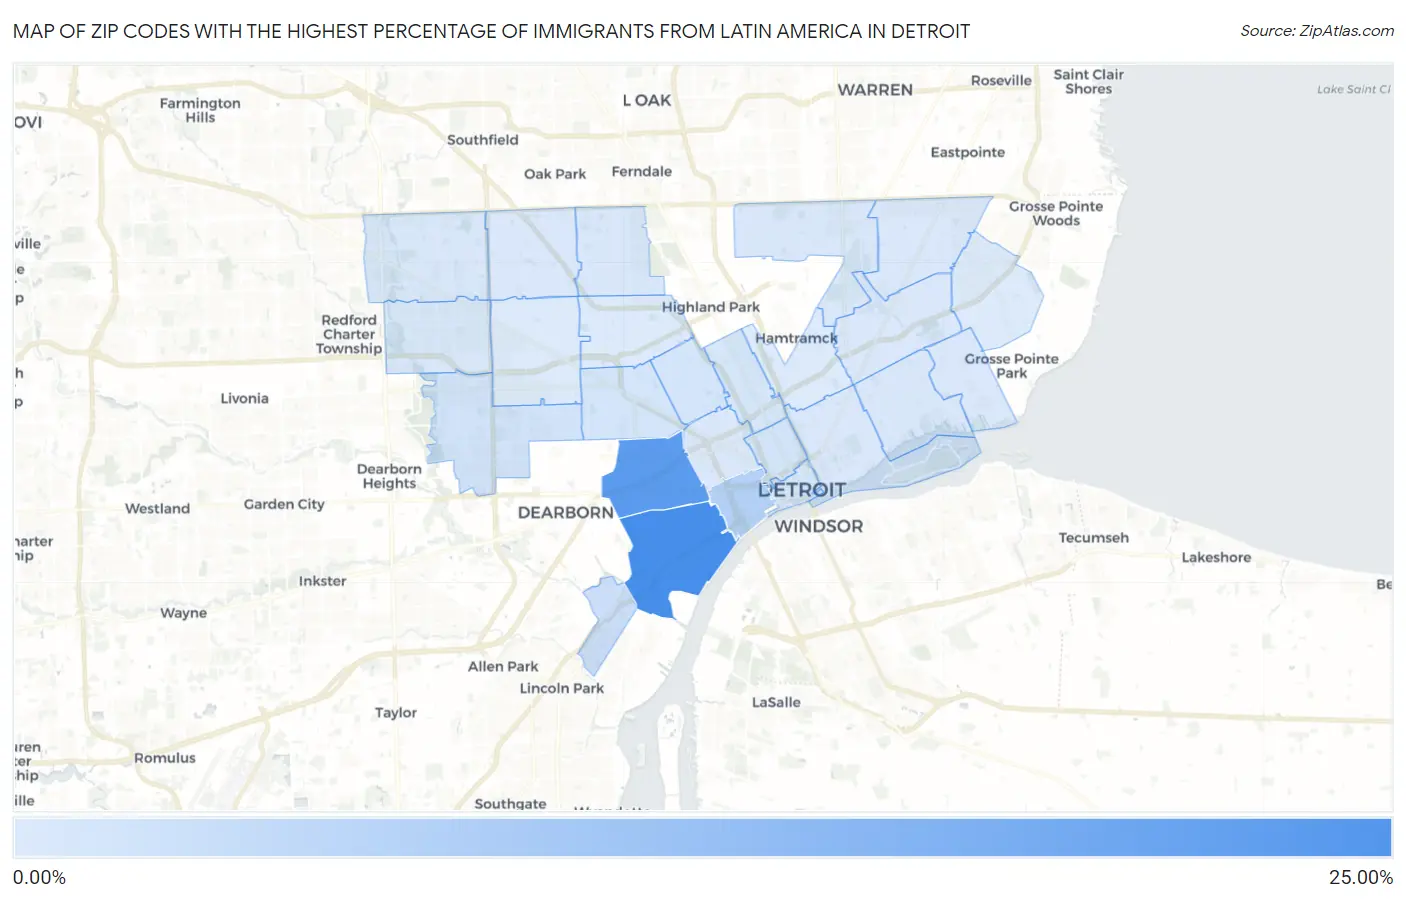Click the WINDSOR city label
This screenshot has width=1406, height=899.
click(818, 526)
